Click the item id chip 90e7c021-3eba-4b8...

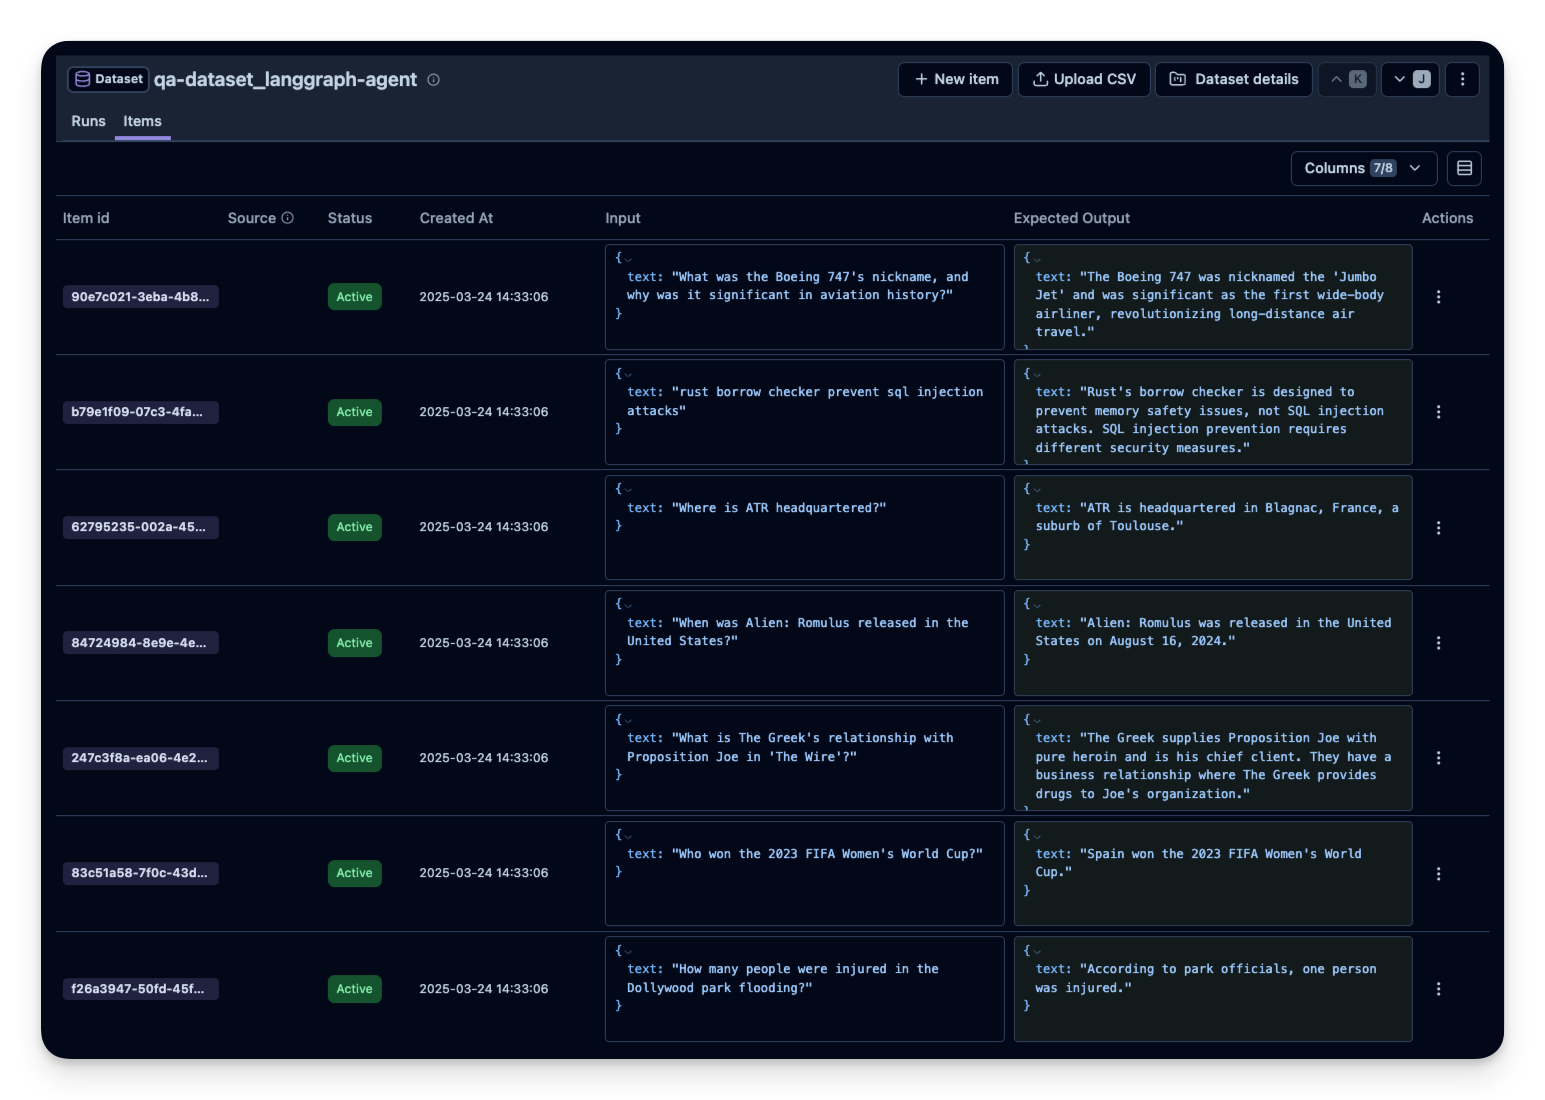[x=140, y=297]
